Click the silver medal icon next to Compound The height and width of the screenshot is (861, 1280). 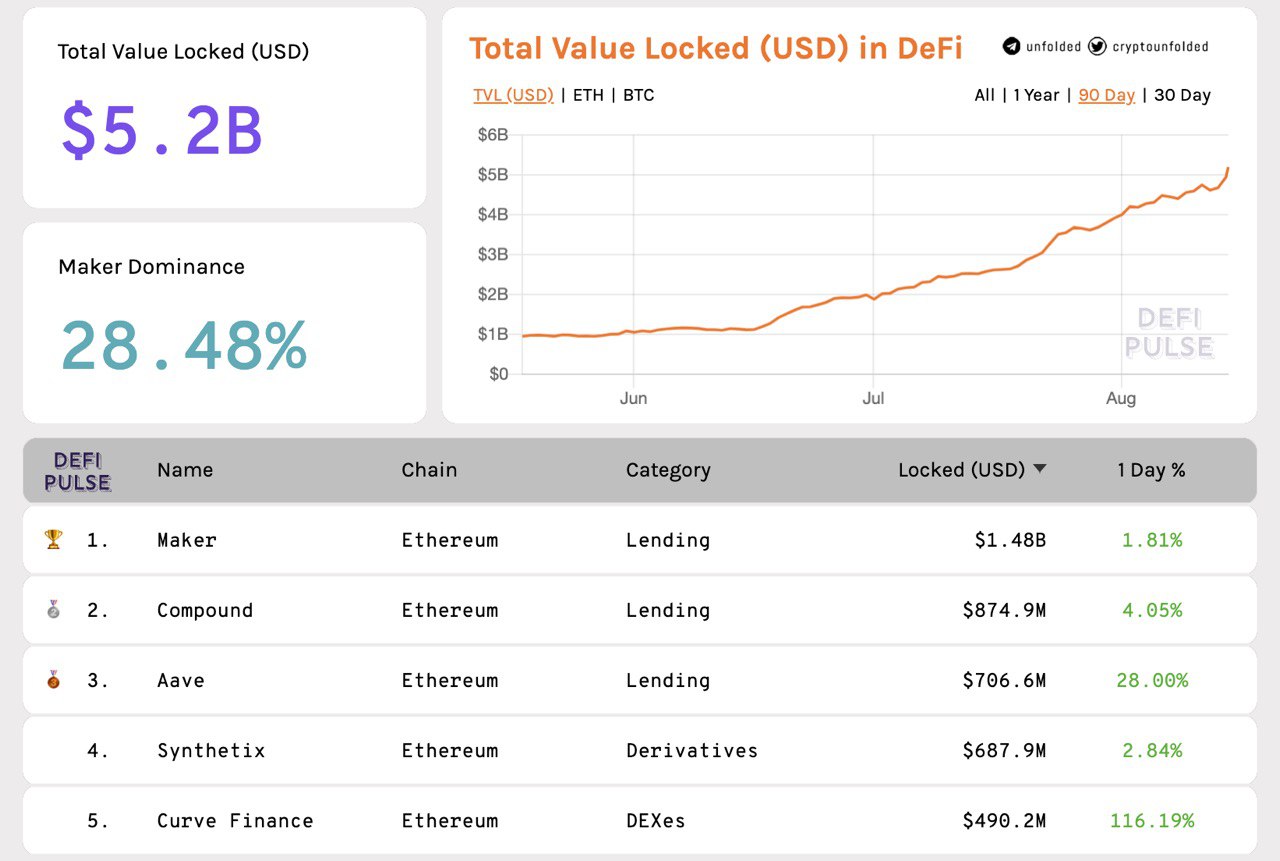(53, 609)
